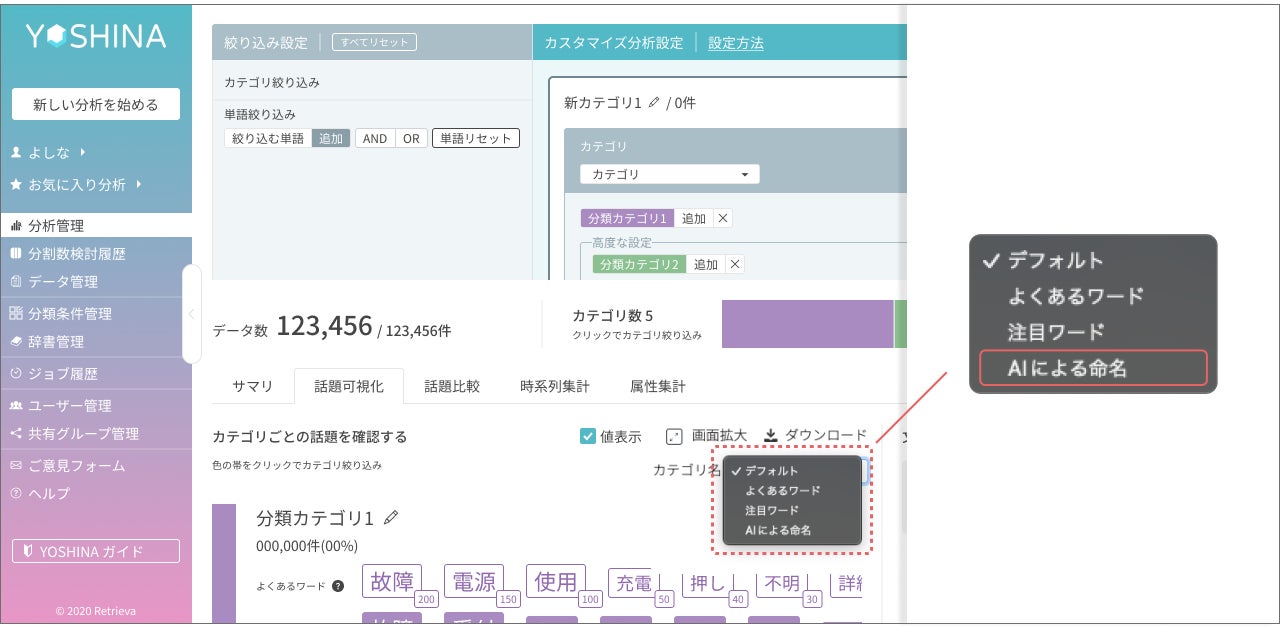This screenshot has height=628, width=1280.
Task: Select the OR word filter mode
Action: click(x=411, y=139)
